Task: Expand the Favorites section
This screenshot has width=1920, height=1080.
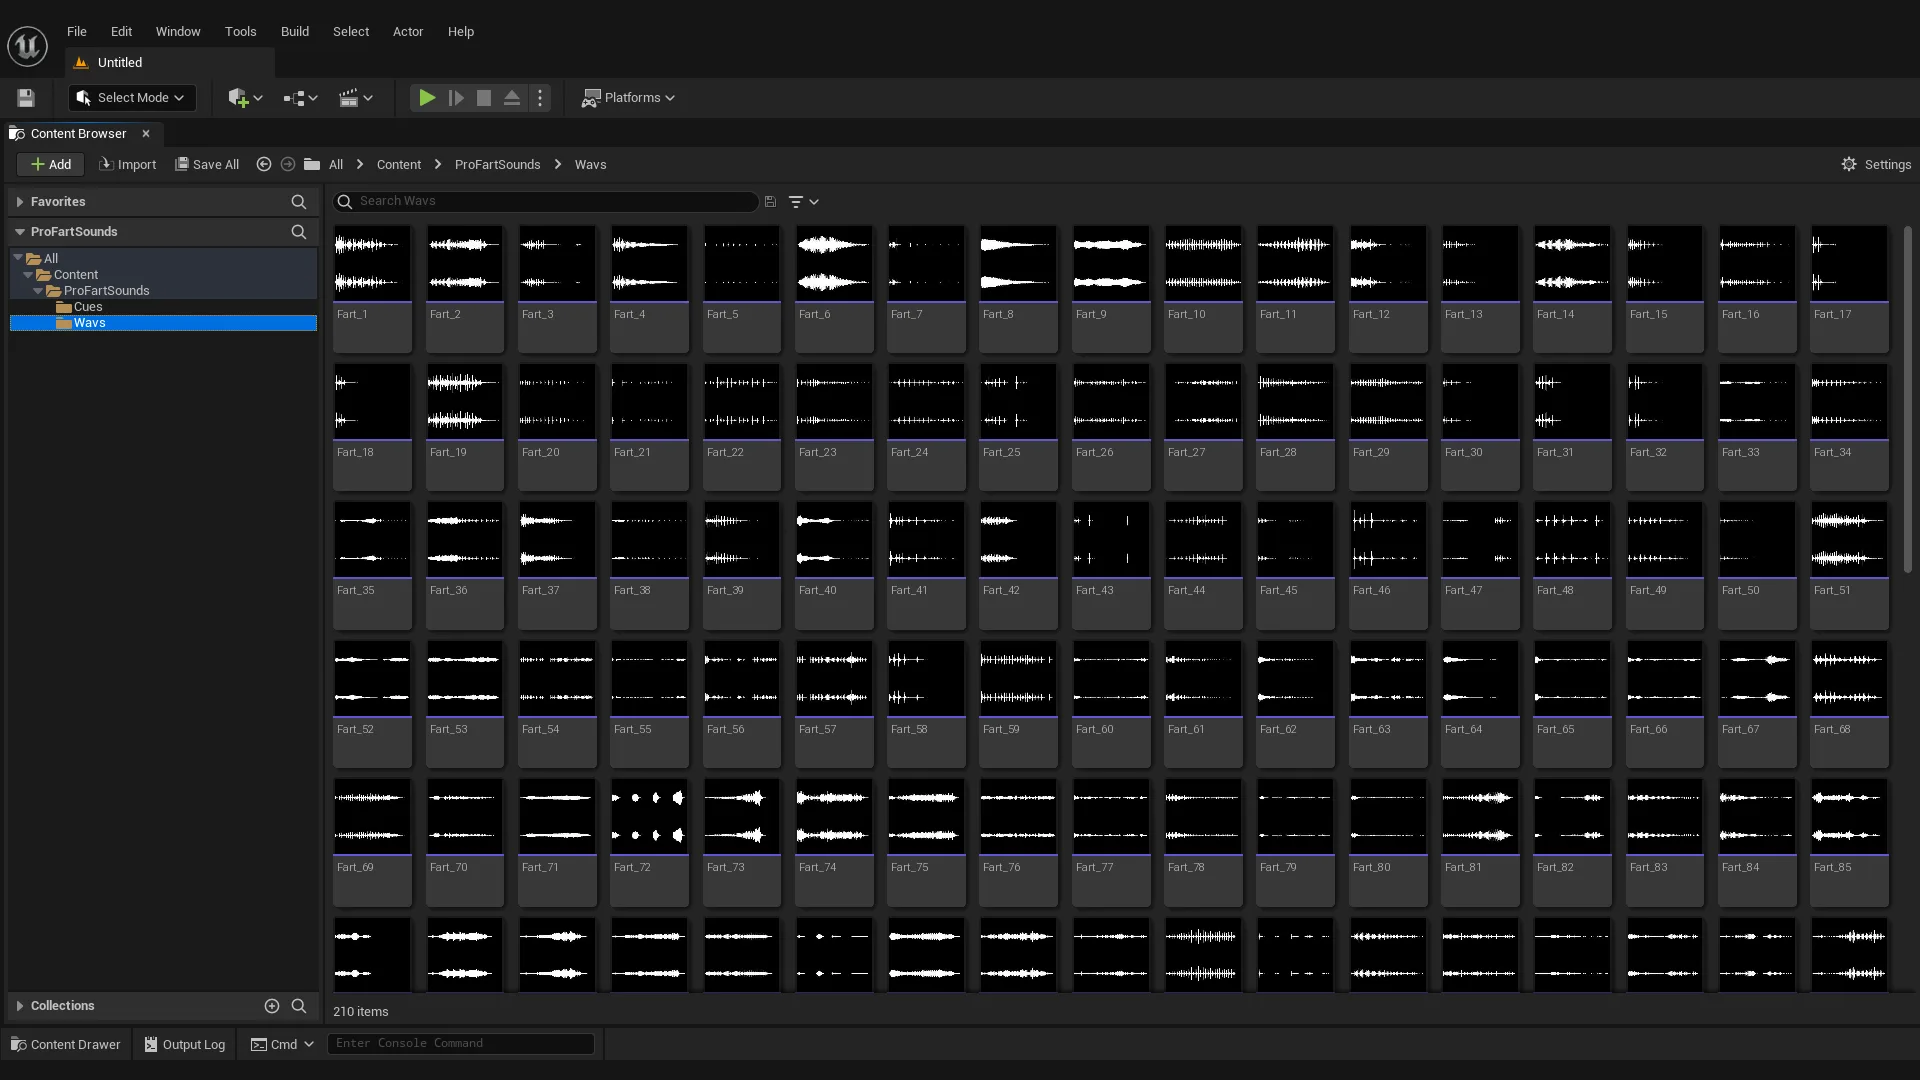Action: coord(19,201)
